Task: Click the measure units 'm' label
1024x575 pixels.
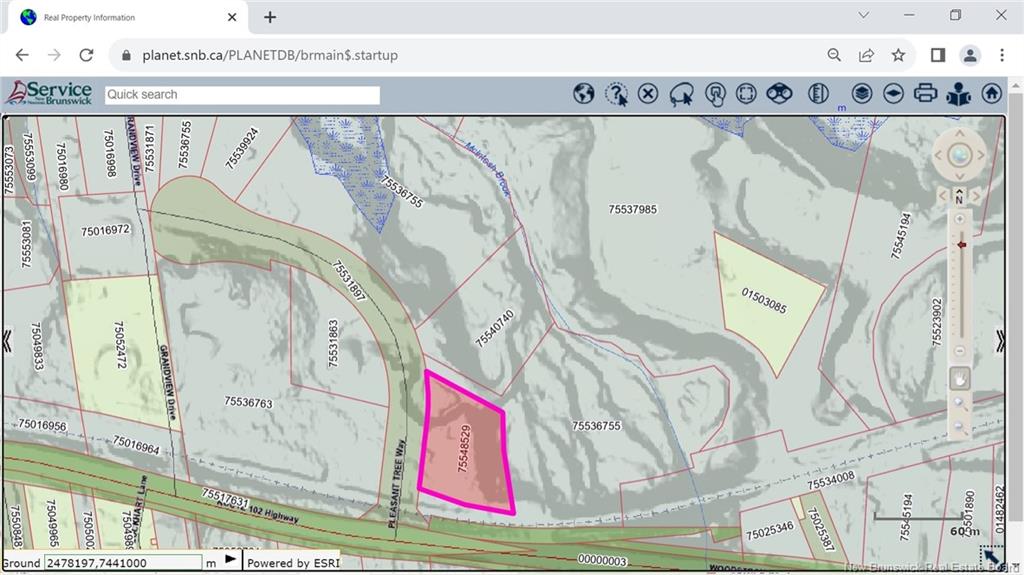Action: coord(842,108)
